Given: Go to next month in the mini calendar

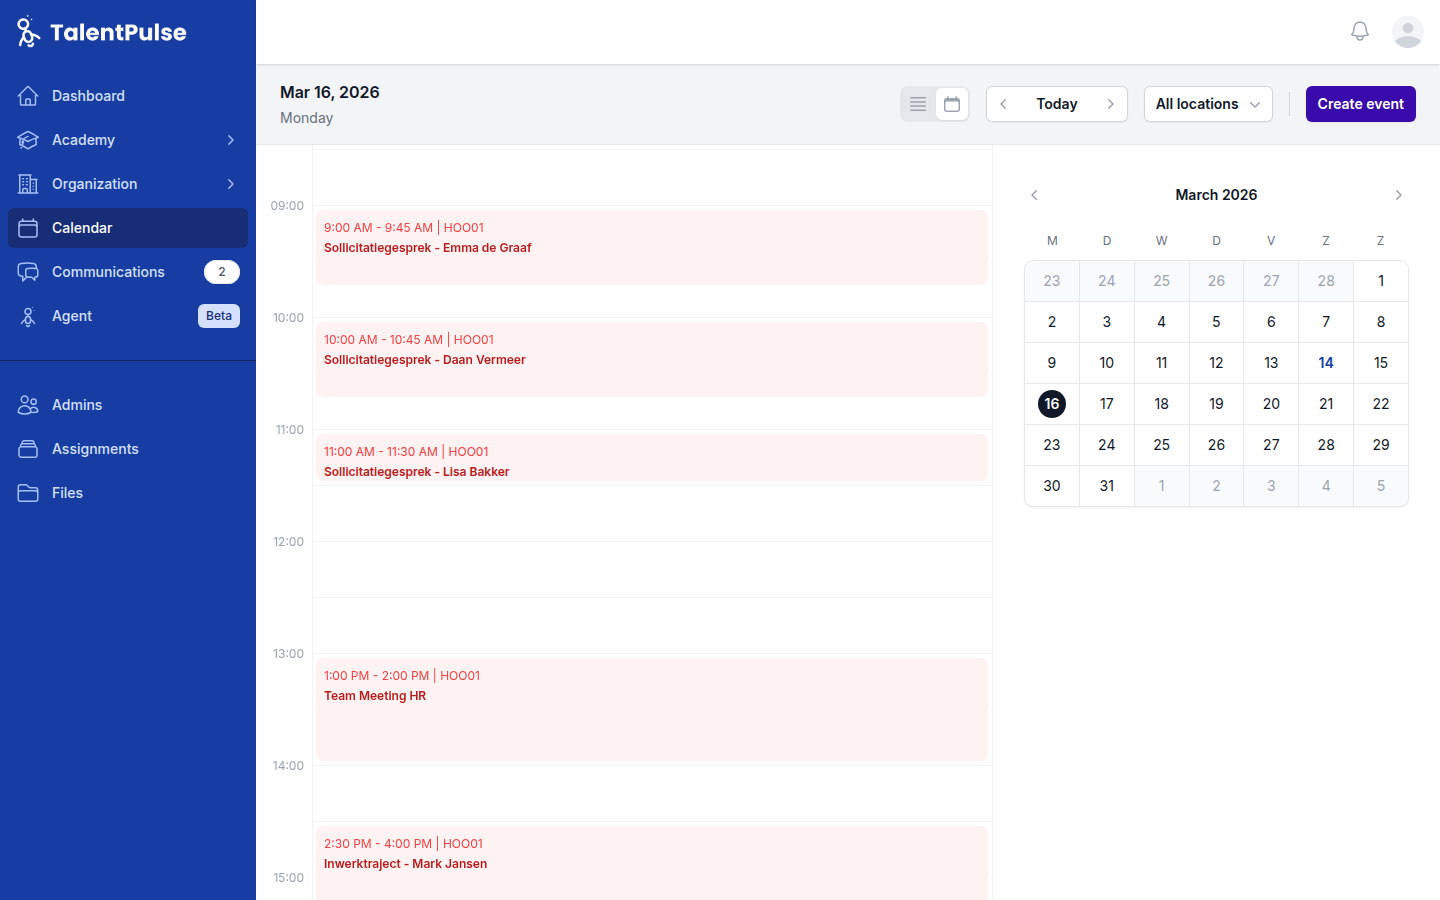Looking at the screenshot, I should (1398, 195).
